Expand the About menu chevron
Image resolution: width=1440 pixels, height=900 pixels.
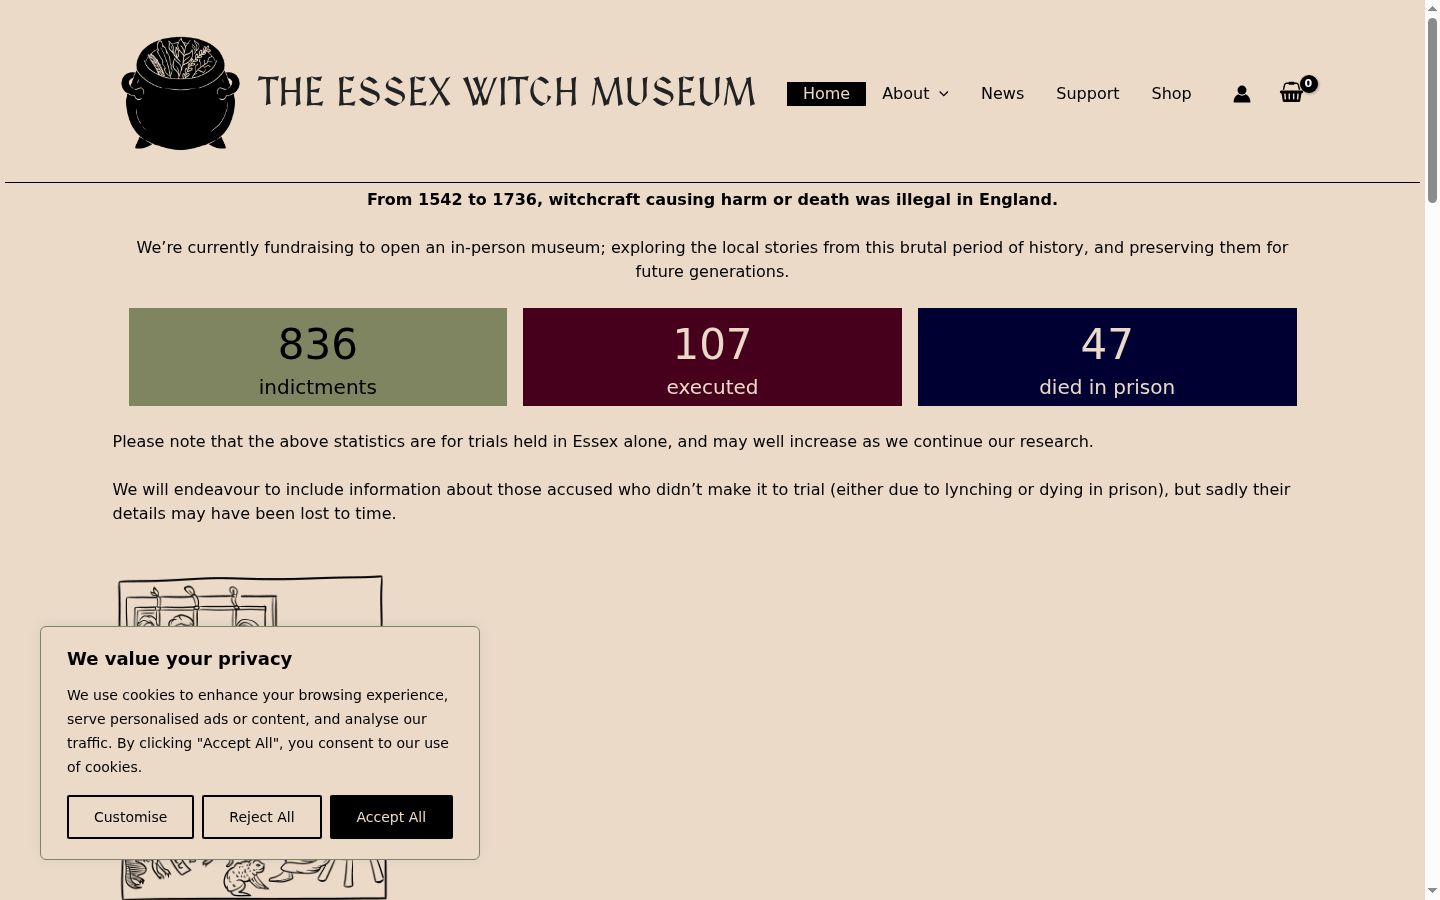pyautogui.click(x=944, y=94)
